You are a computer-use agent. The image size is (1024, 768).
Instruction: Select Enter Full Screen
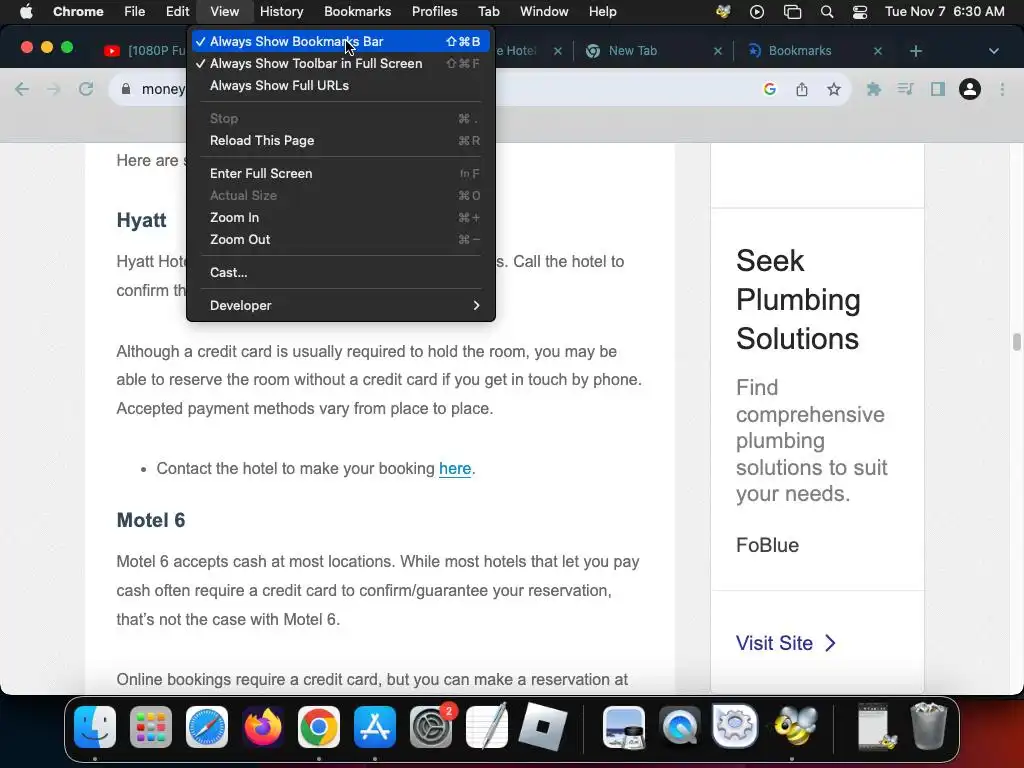point(341,174)
